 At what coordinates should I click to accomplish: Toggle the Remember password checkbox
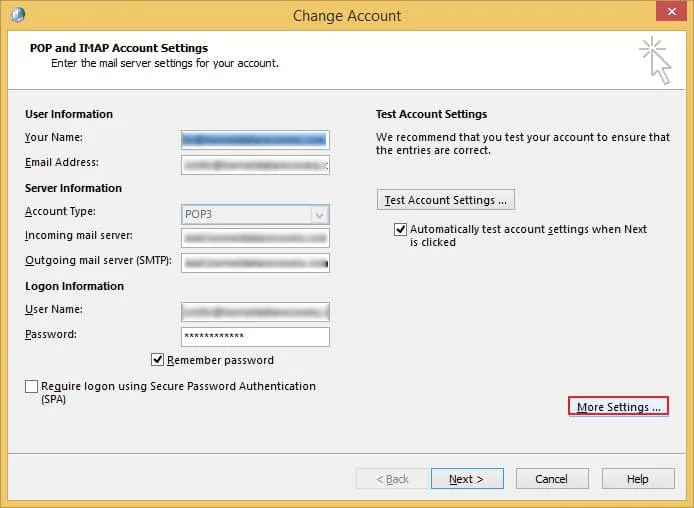(157, 360)
